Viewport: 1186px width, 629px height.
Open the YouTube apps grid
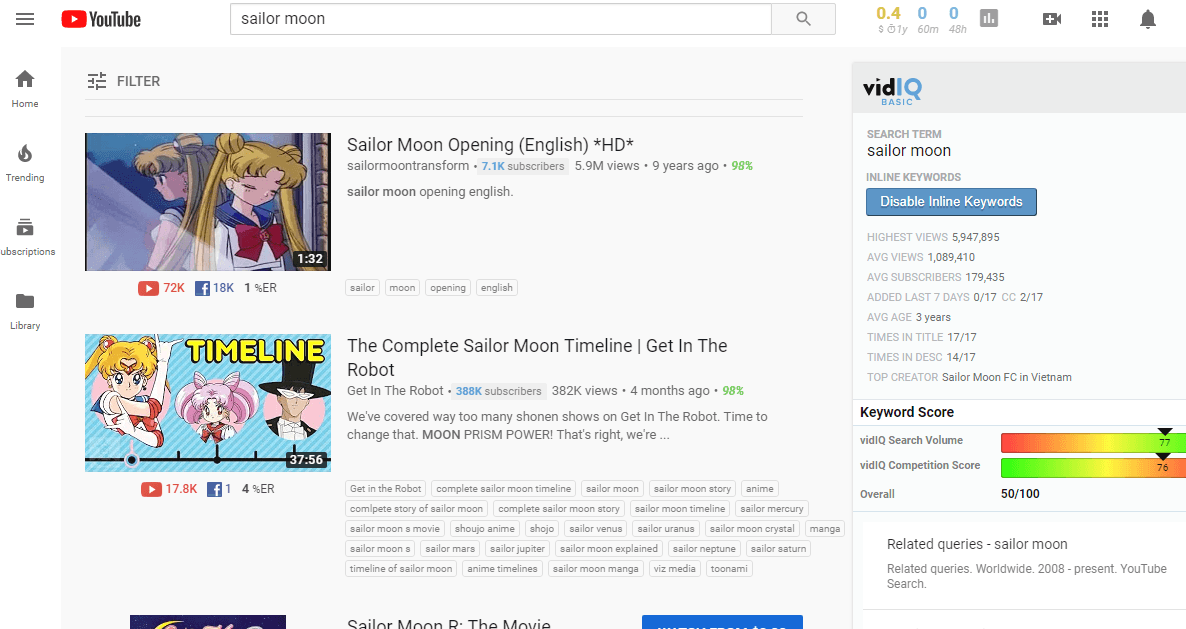pos(1100,19)
